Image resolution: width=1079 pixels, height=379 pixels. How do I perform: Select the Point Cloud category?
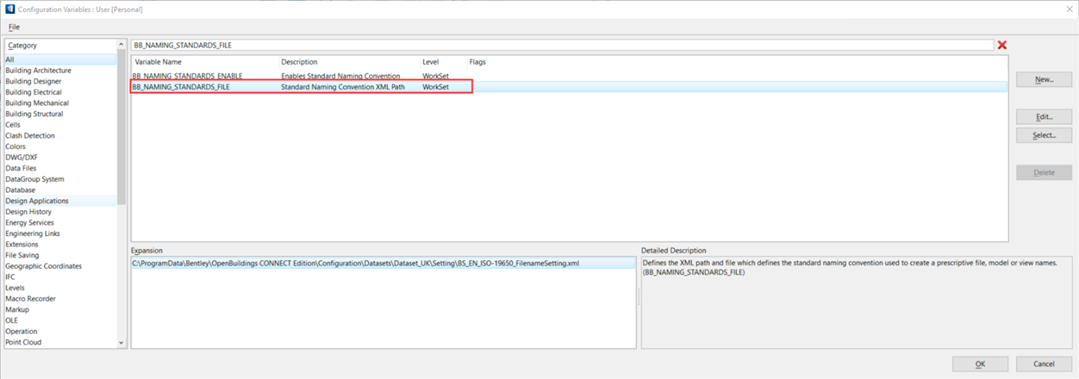click(x=61, y=343)
